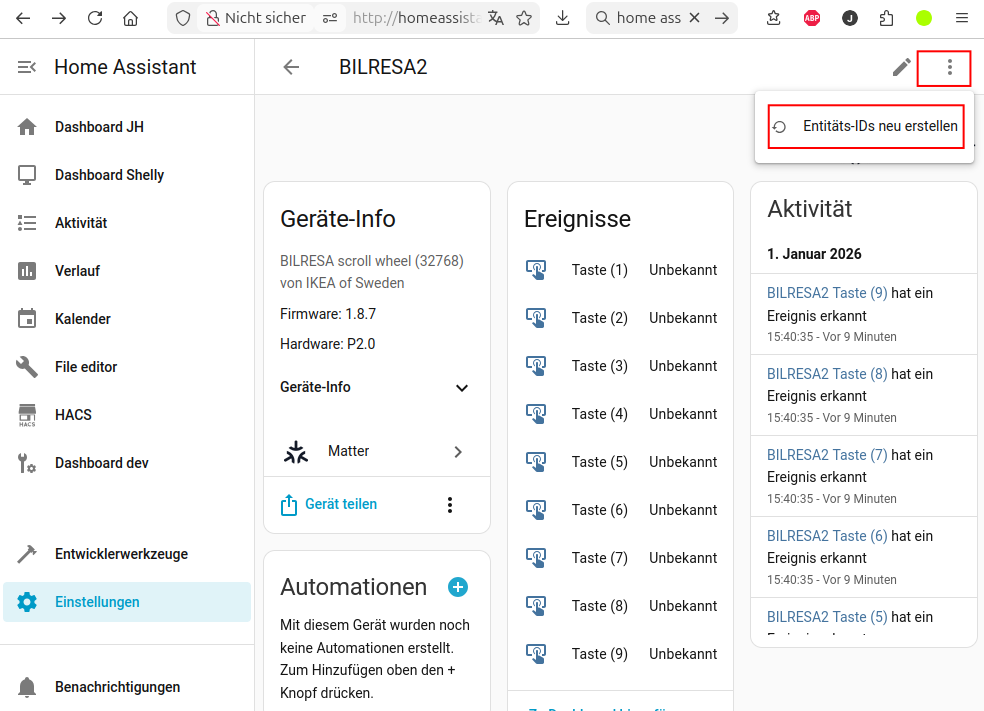Click the pencil edit icon for BILRESA2

(x=901, y=67)
